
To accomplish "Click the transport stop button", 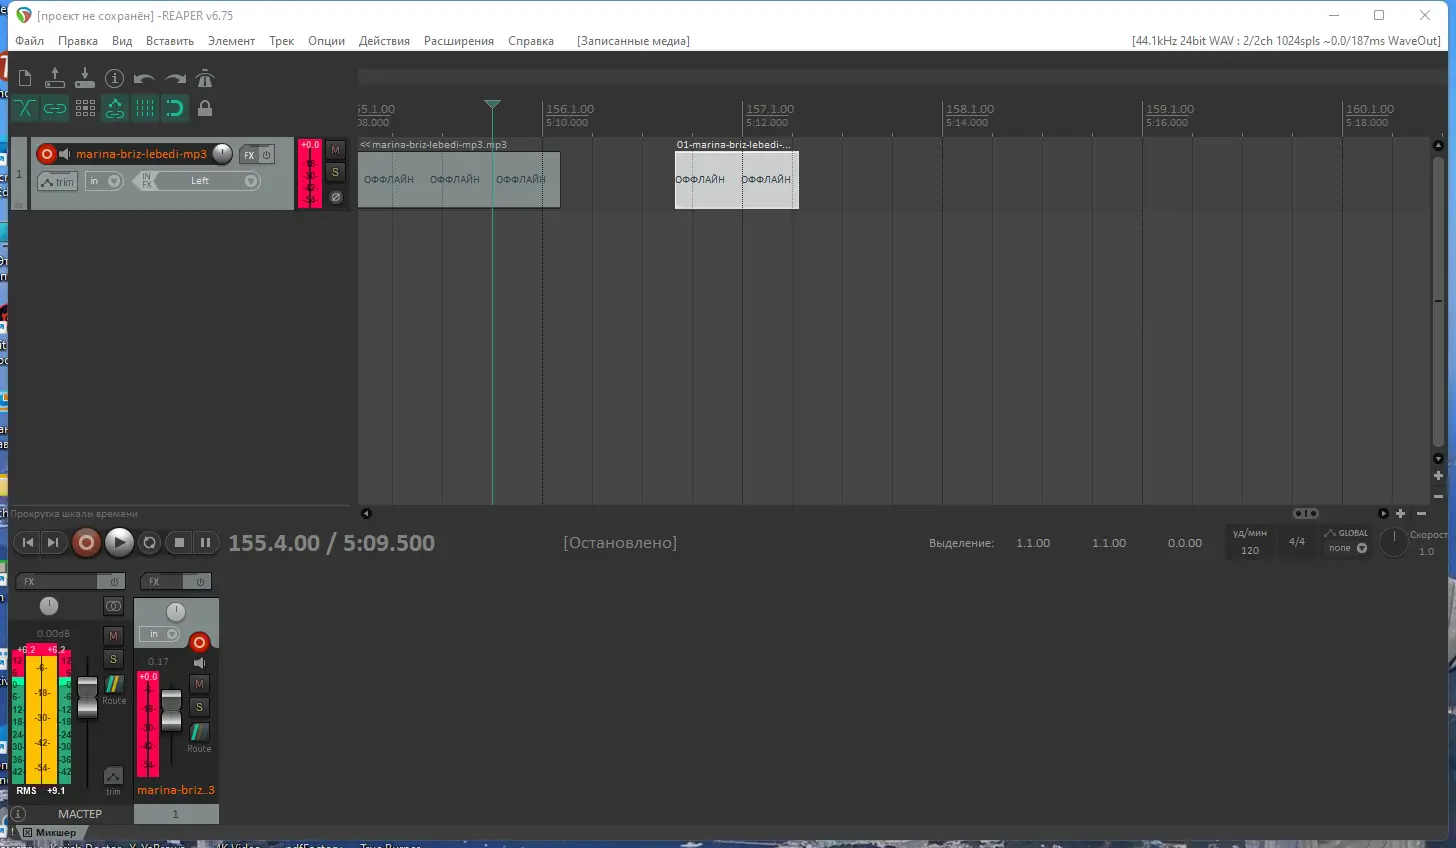I will [179, 543].
